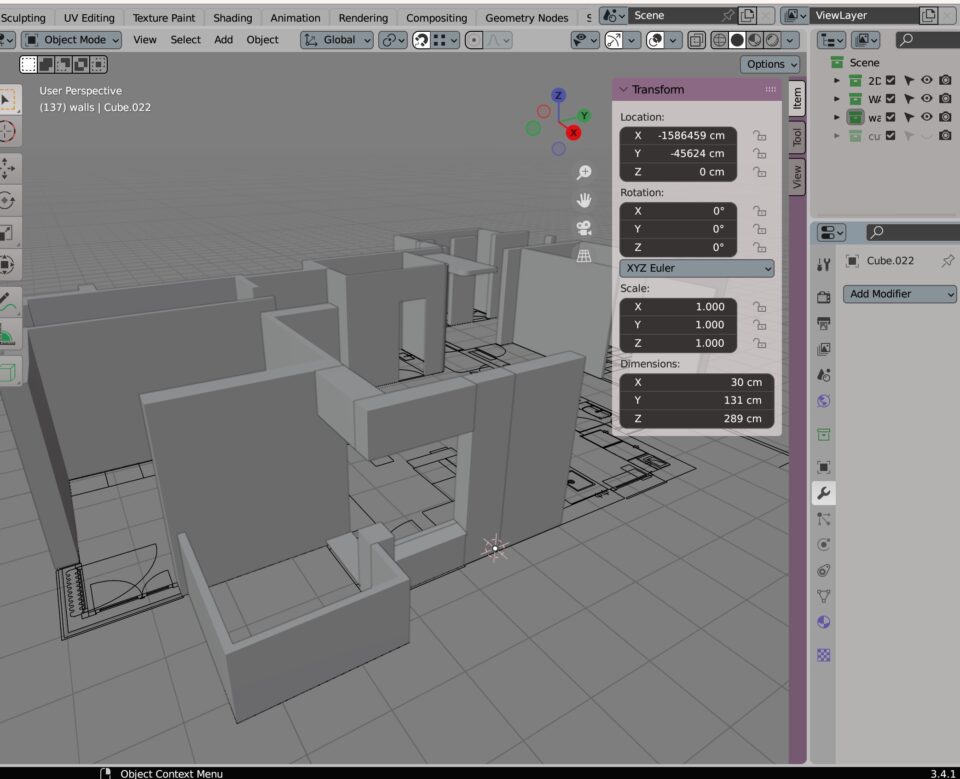Open the Add menu in header
Image resolution: width=960 pixels, height=779 pixels.
coord(223,40)
